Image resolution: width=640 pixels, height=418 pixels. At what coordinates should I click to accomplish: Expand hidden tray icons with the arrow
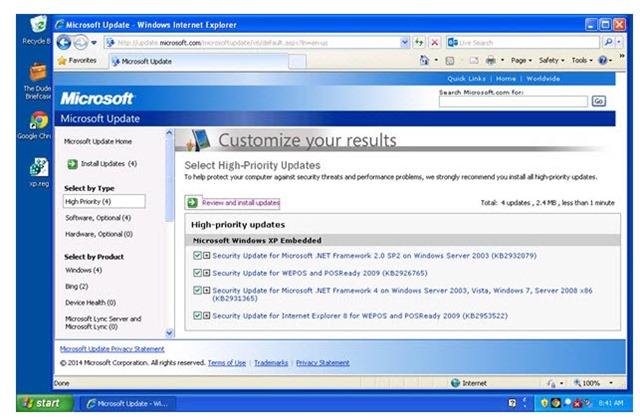(525, 403)
